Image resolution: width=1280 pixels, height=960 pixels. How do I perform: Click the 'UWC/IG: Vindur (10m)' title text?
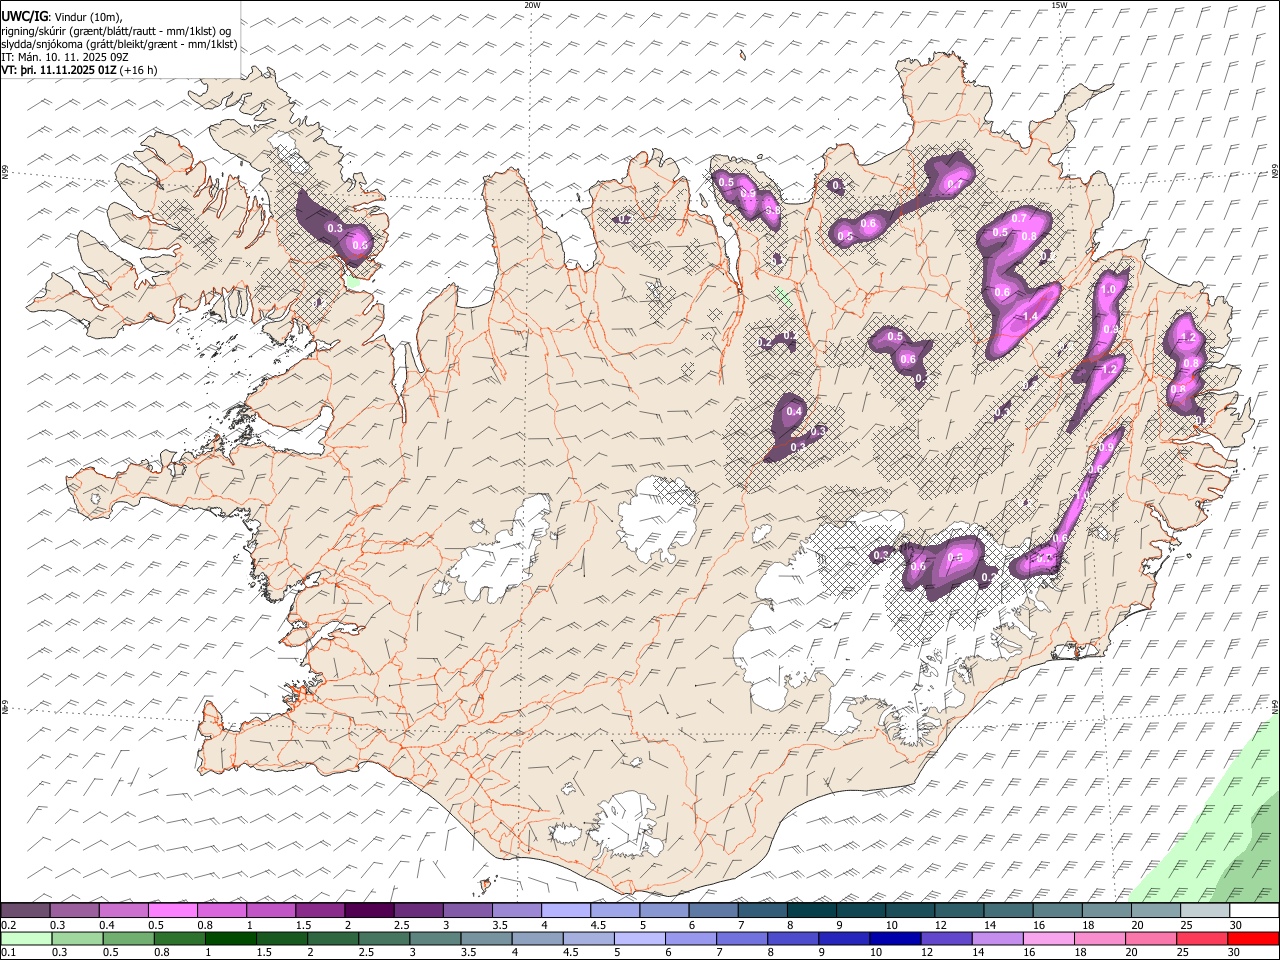coord(62,17)
